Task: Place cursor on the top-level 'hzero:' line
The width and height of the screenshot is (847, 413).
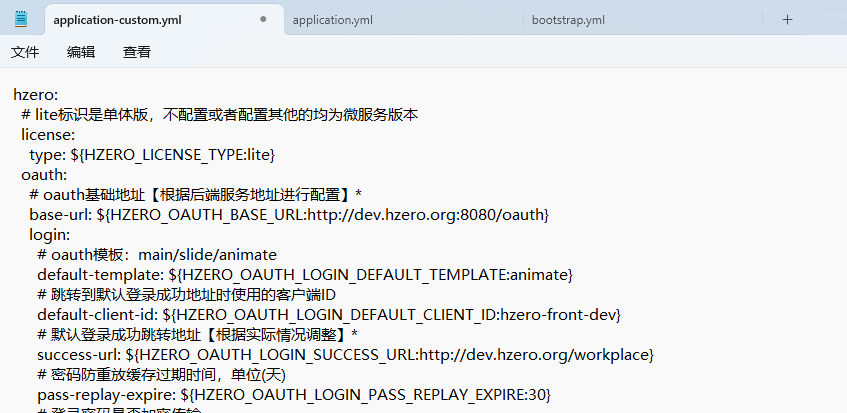Action: point(36,94)
